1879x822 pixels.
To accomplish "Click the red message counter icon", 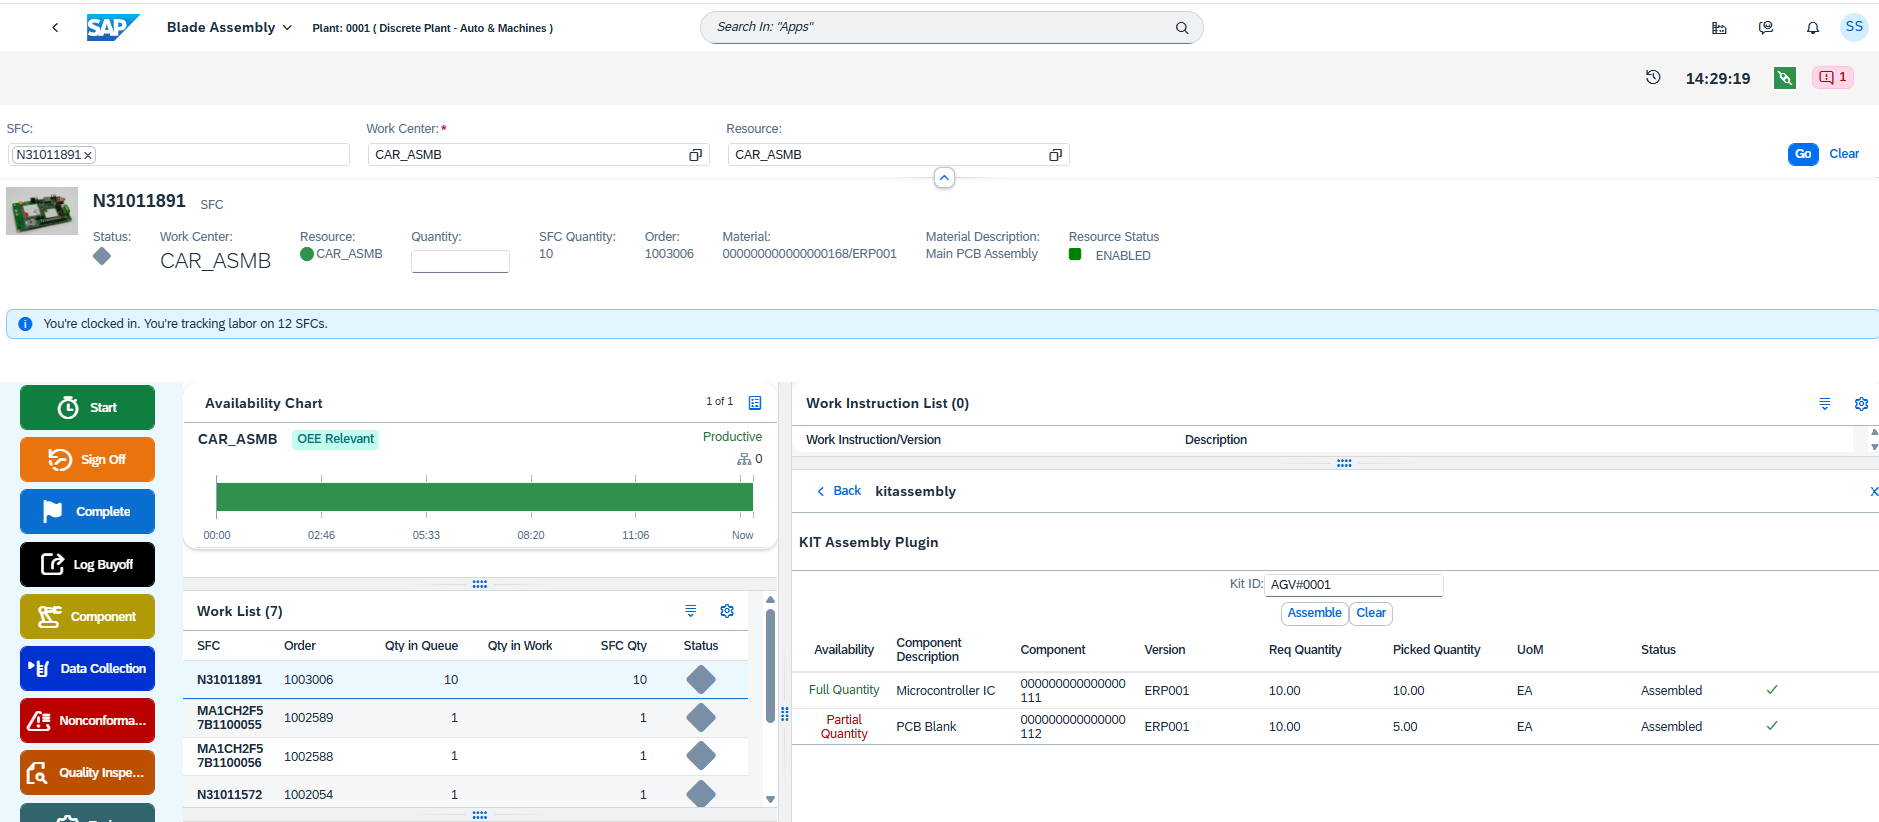I will tap(1832, 77).
